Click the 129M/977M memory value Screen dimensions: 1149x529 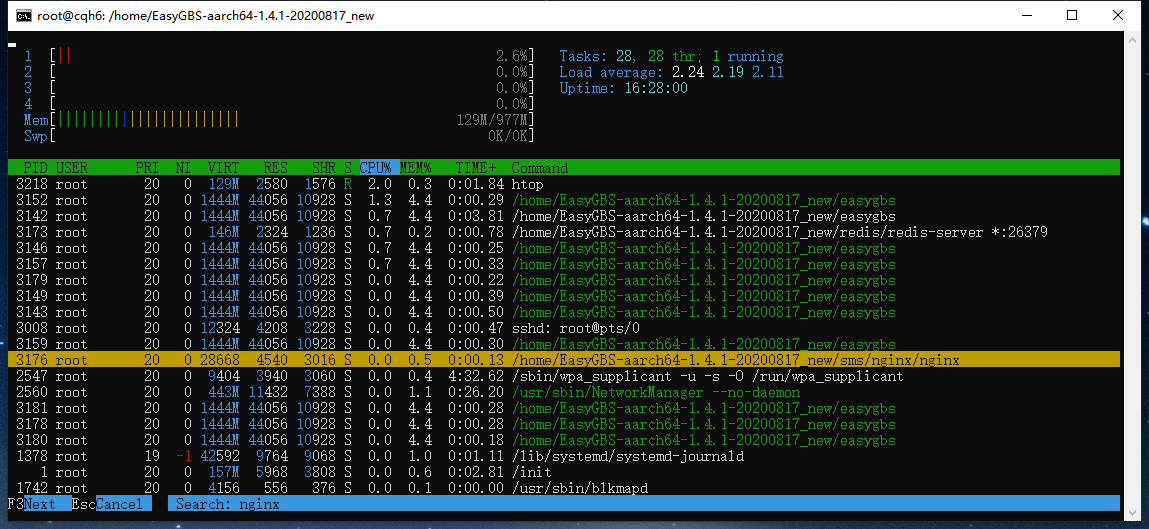click(x=492, y=120)
